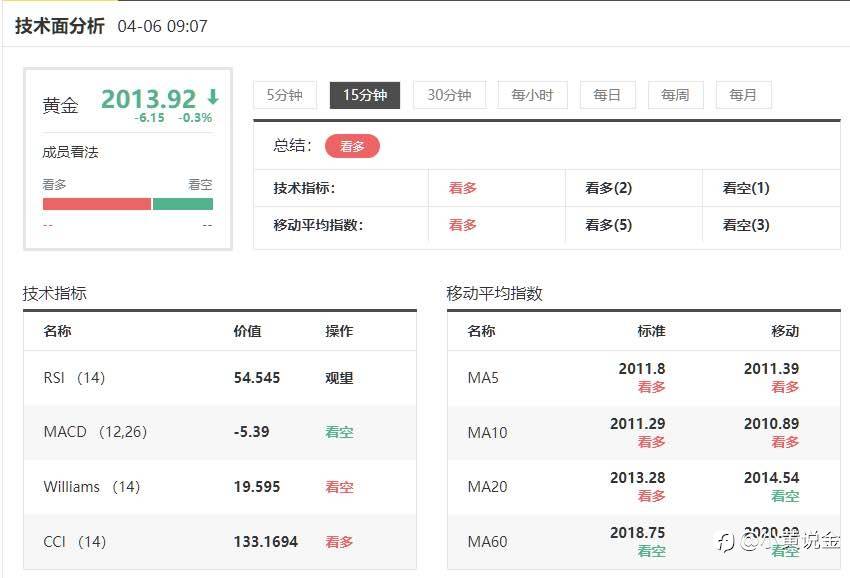This screenshot has width=850, height=578.
Task: Switch to the 5分钟 timeframe tab
Action: coord(284,95)
